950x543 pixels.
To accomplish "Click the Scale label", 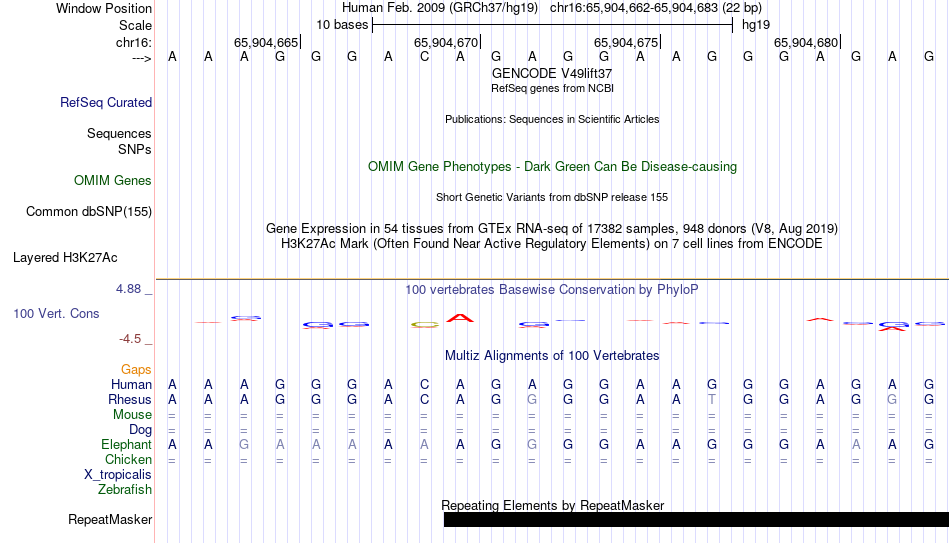I will tap(135, 25).
